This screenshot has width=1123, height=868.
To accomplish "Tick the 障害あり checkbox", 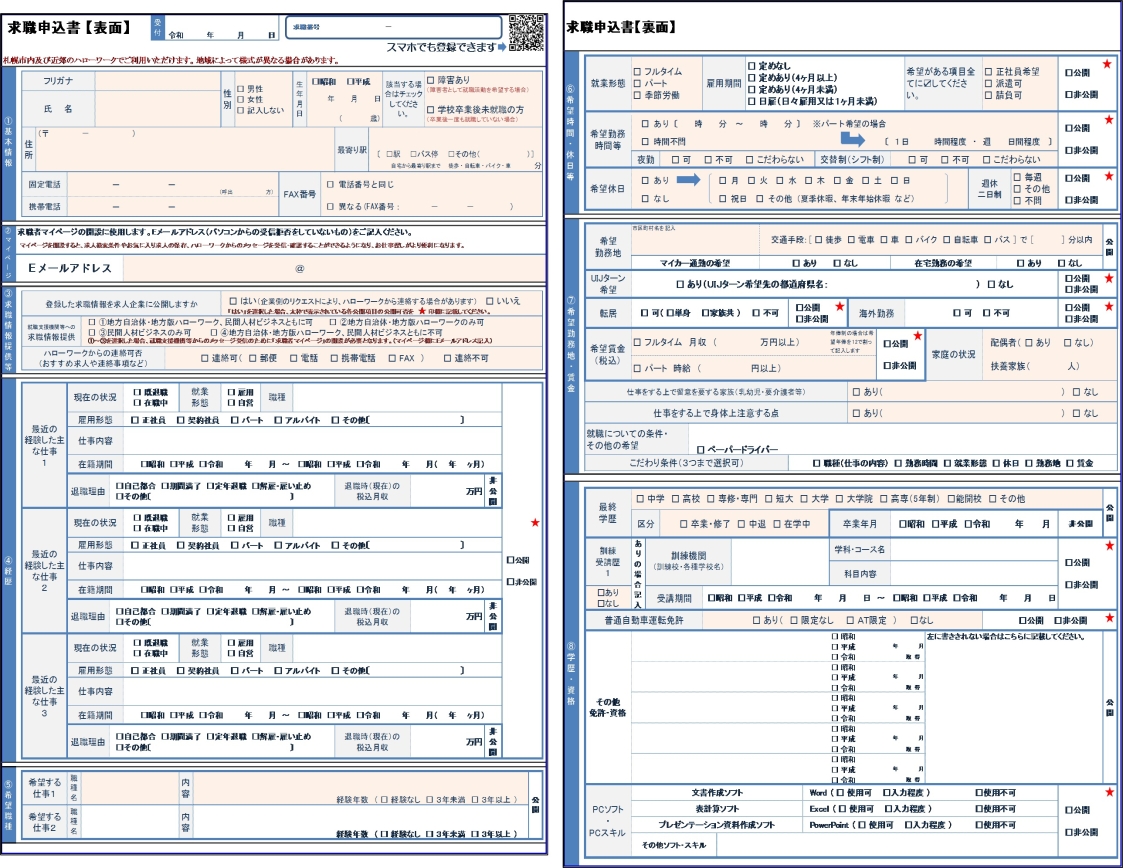I will [x=429, y=79].
